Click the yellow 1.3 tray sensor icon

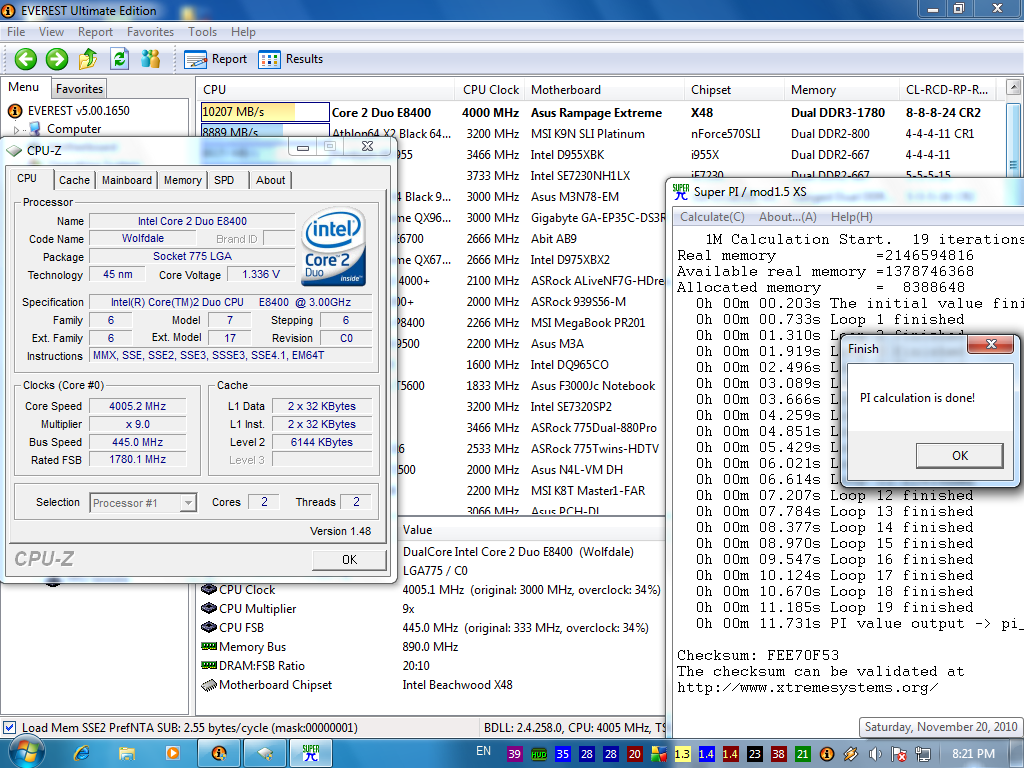pos(682,754)
